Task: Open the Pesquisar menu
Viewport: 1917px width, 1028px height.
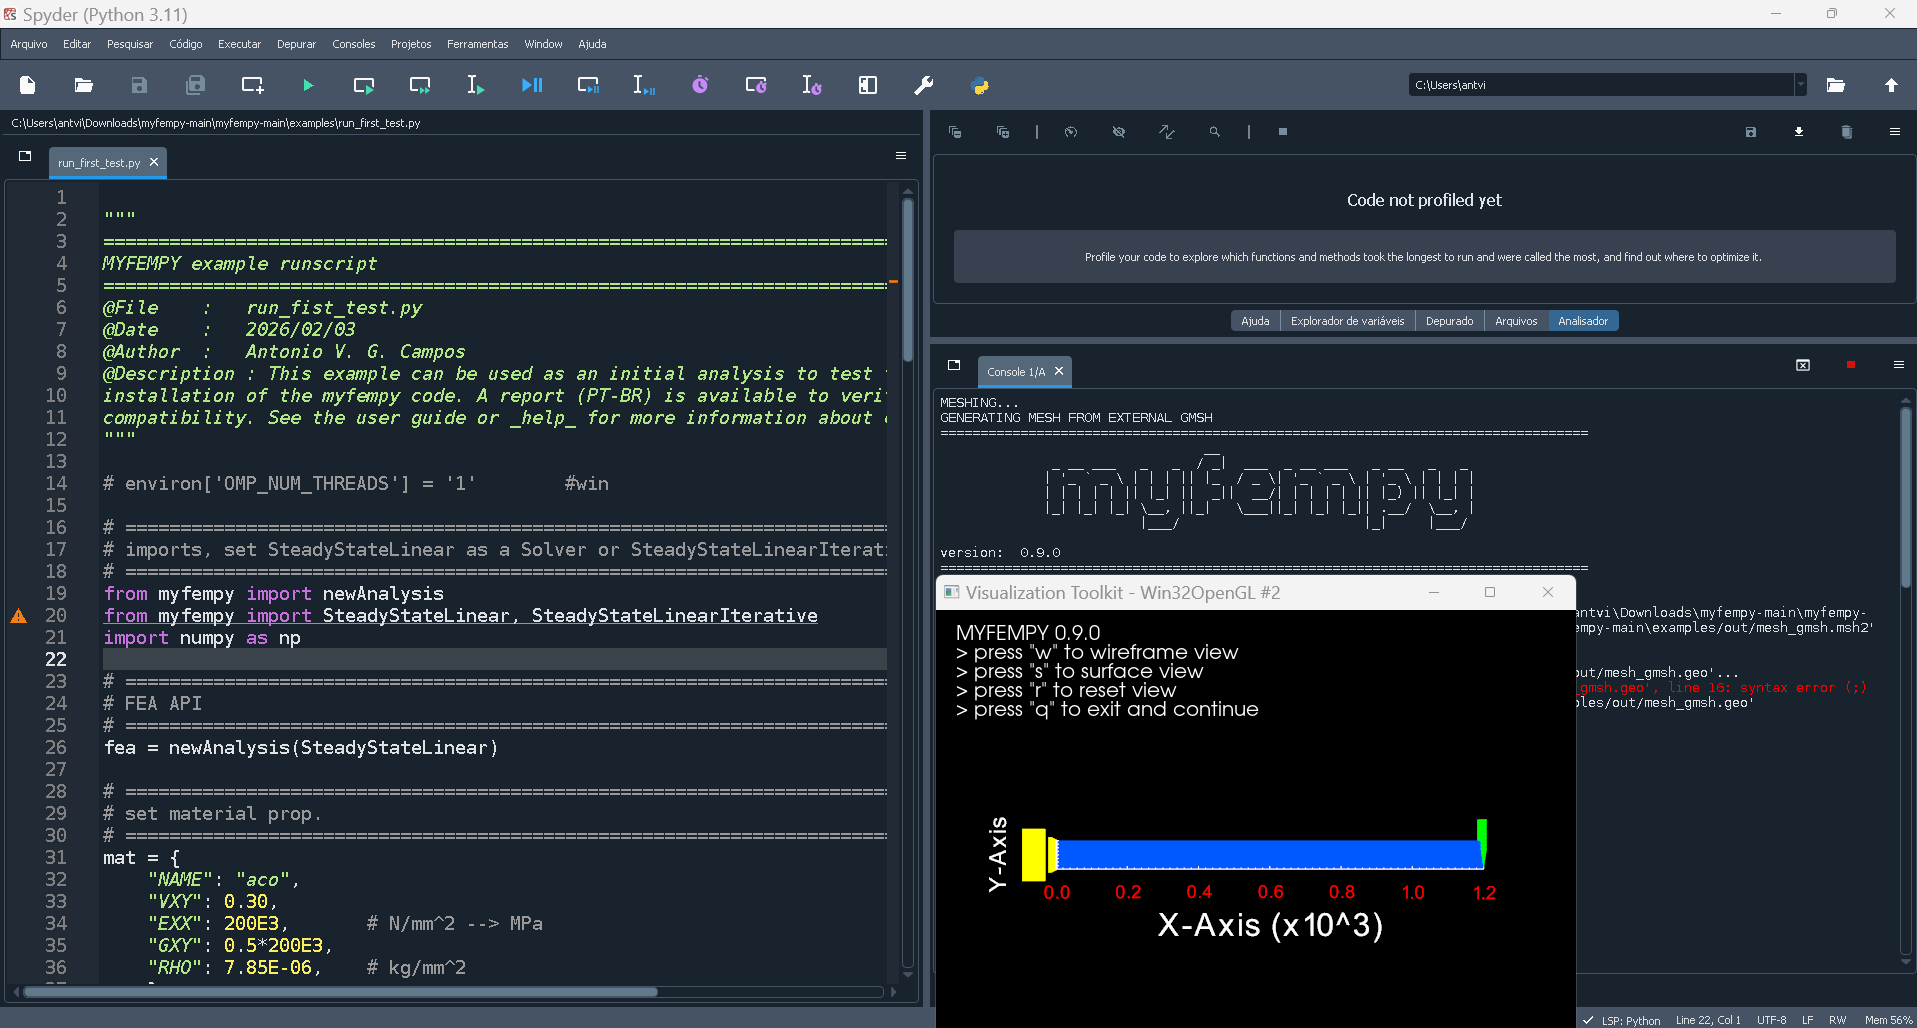Action: [130, 44]
